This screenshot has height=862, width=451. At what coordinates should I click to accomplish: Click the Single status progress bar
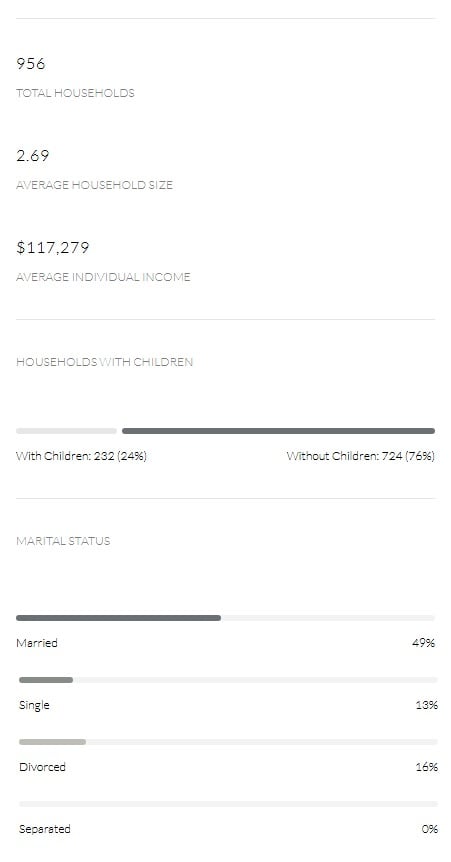[x=228, y=680]
